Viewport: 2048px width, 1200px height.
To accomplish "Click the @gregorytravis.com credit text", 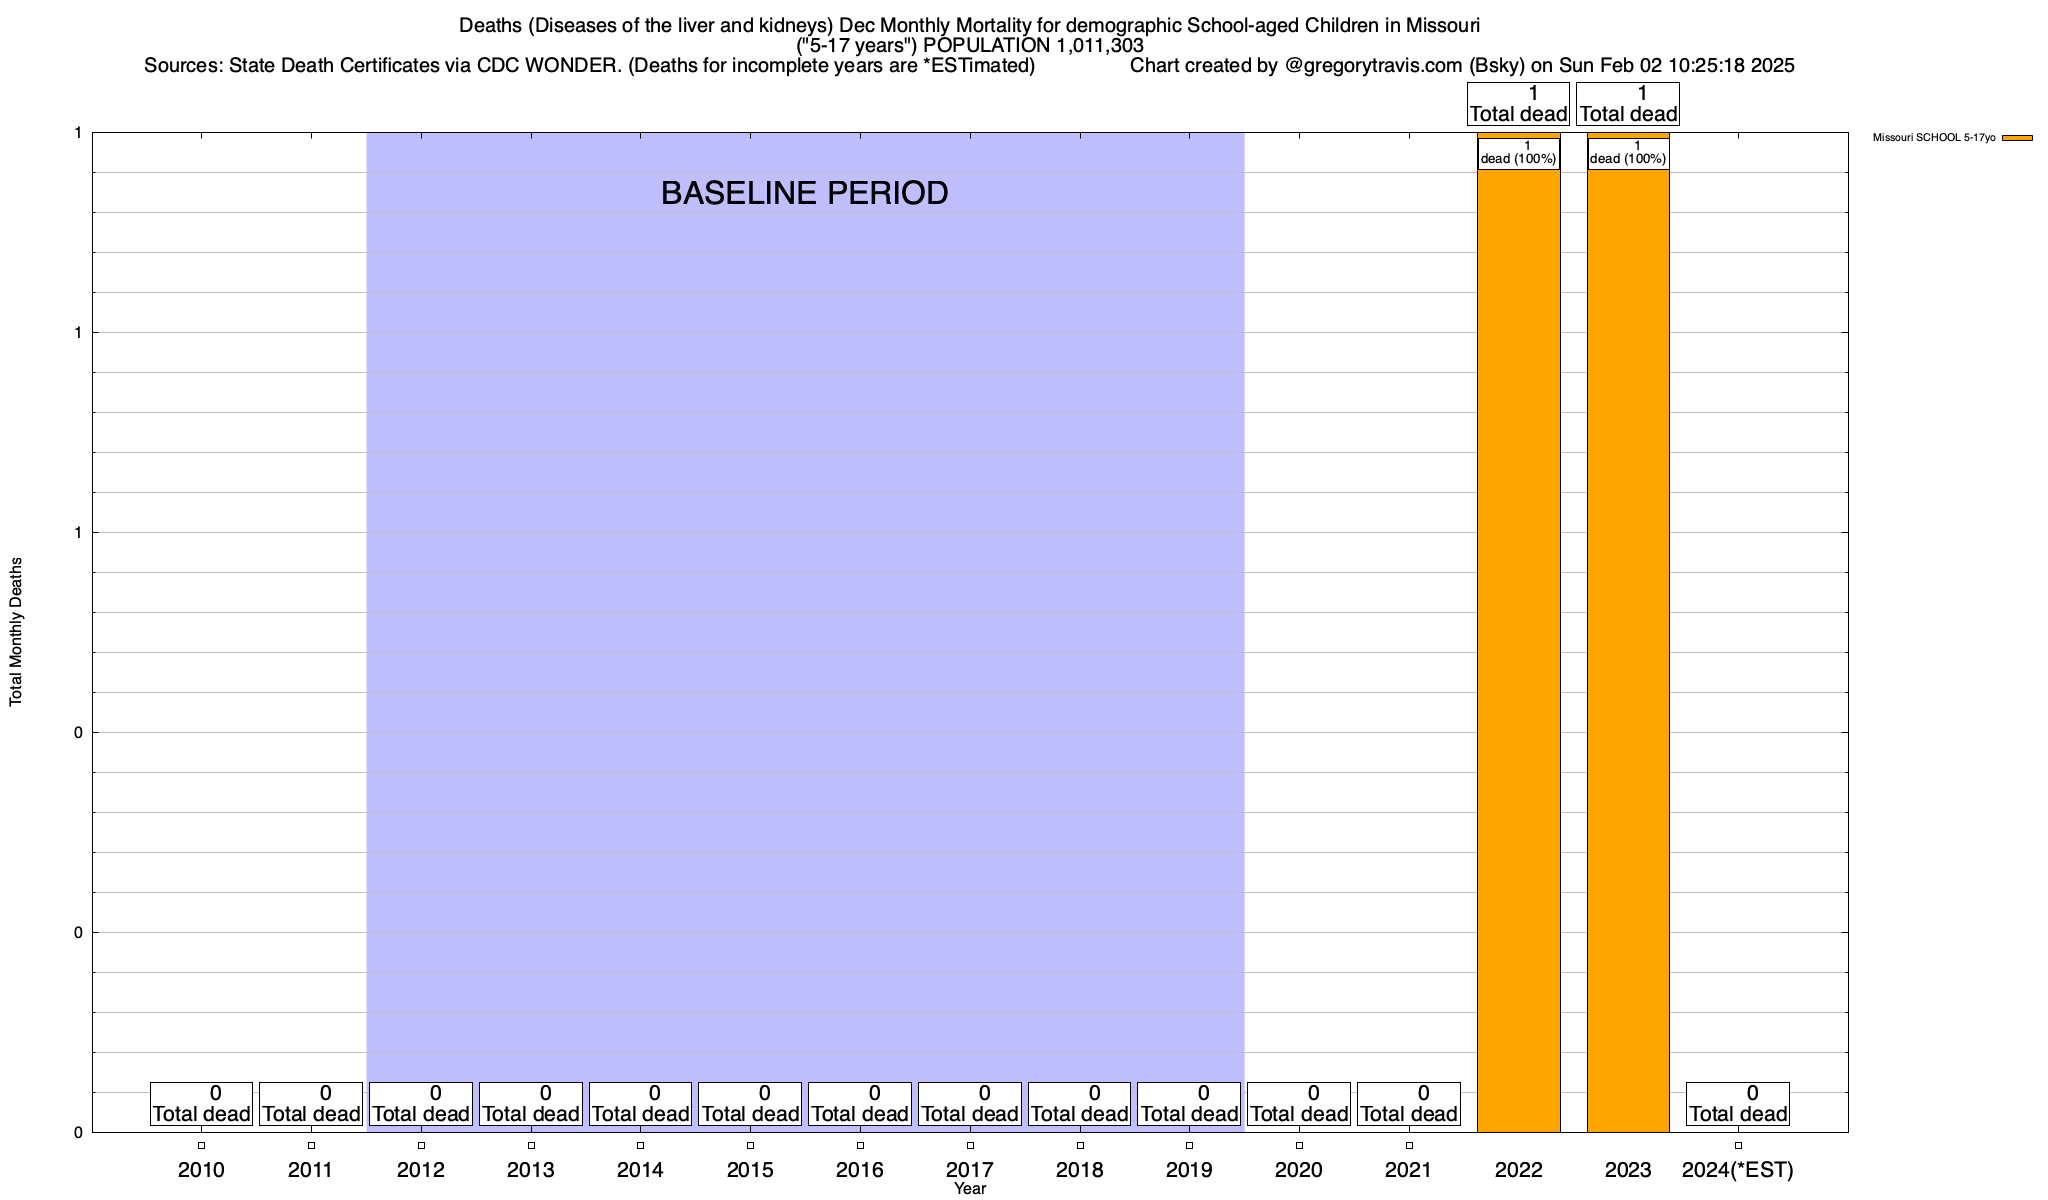I will tap(1374, 66).
